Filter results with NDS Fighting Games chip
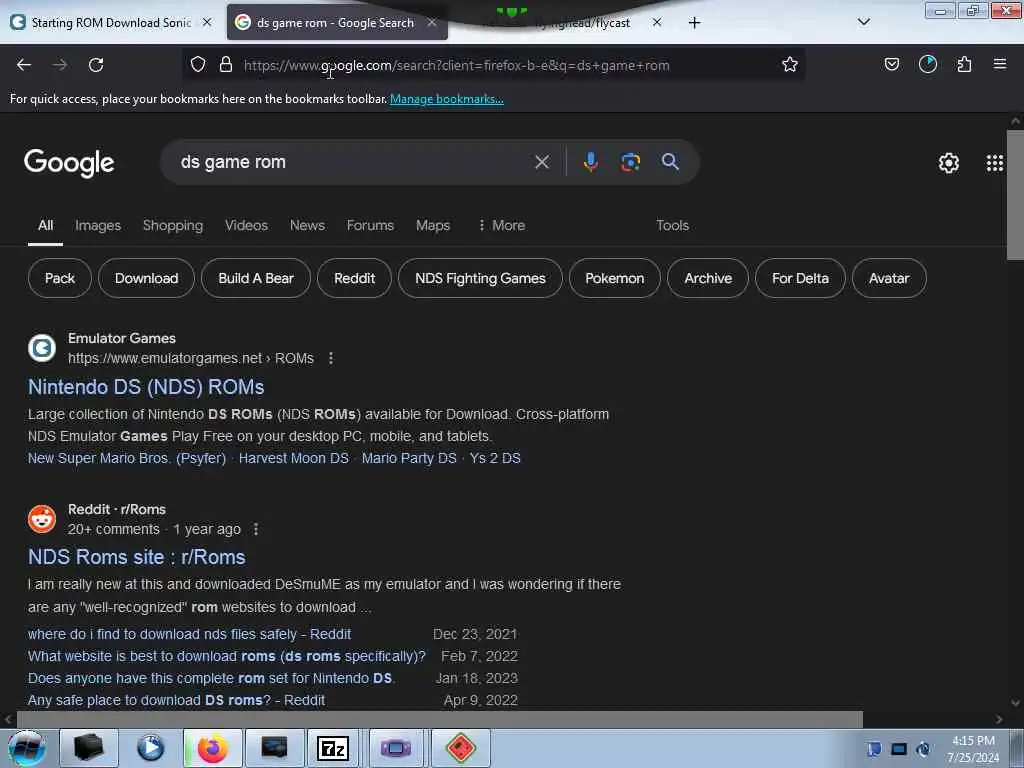This screenshot has height=768, width=1024. [480, 278]
